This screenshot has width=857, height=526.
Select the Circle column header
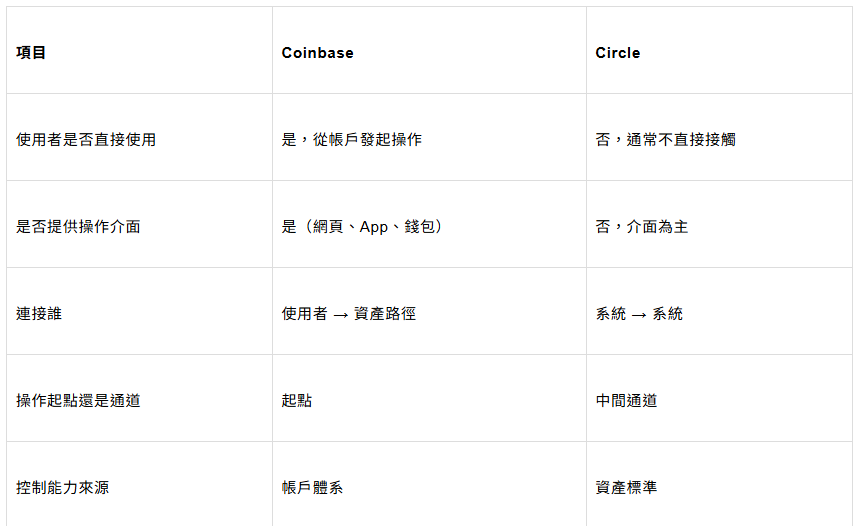click(617, 53)
